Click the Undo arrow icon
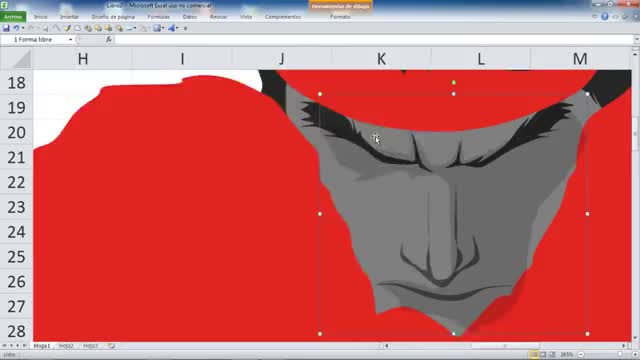Viewport: 640px width, 360px height. click(16, 28)
